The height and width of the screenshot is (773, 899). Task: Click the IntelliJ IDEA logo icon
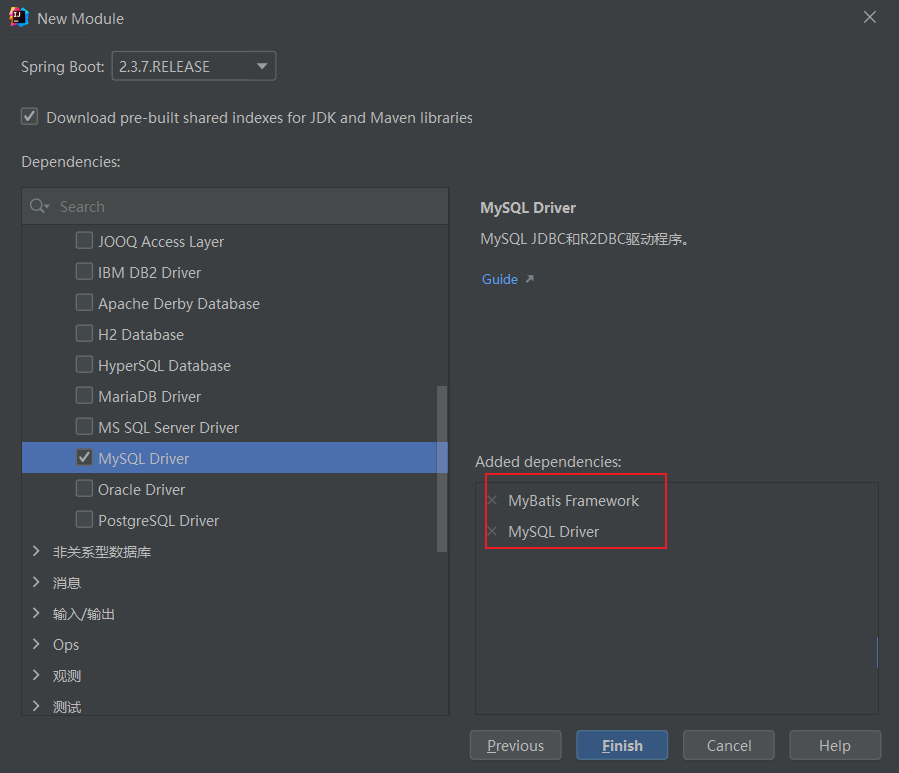(x=18, y=18)
